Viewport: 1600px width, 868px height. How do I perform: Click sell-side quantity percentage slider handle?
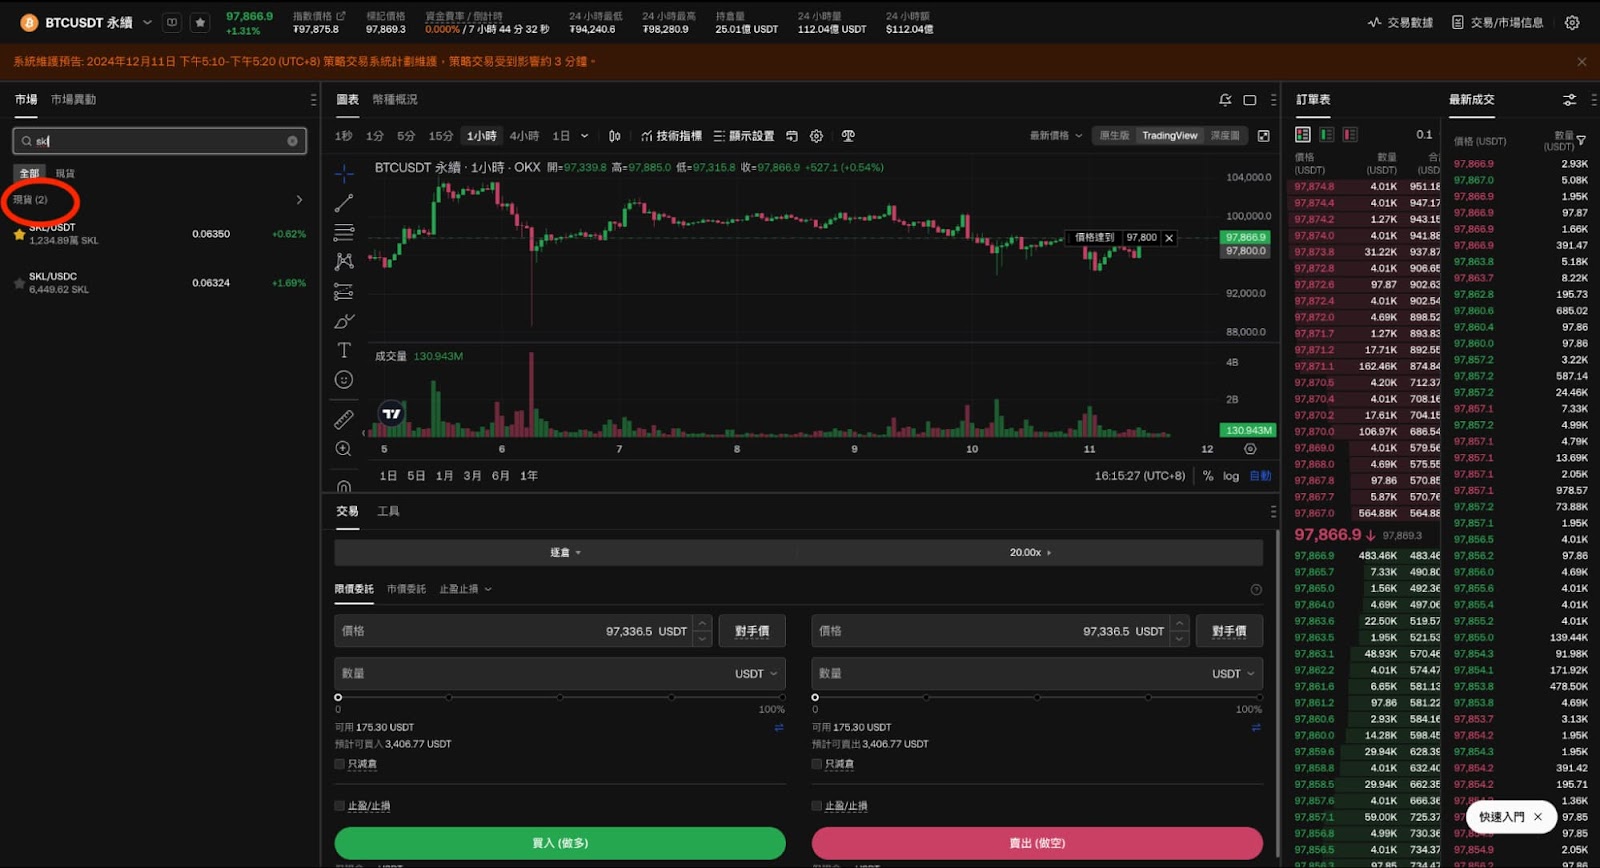pyautogui.click(x=815, y=697)
